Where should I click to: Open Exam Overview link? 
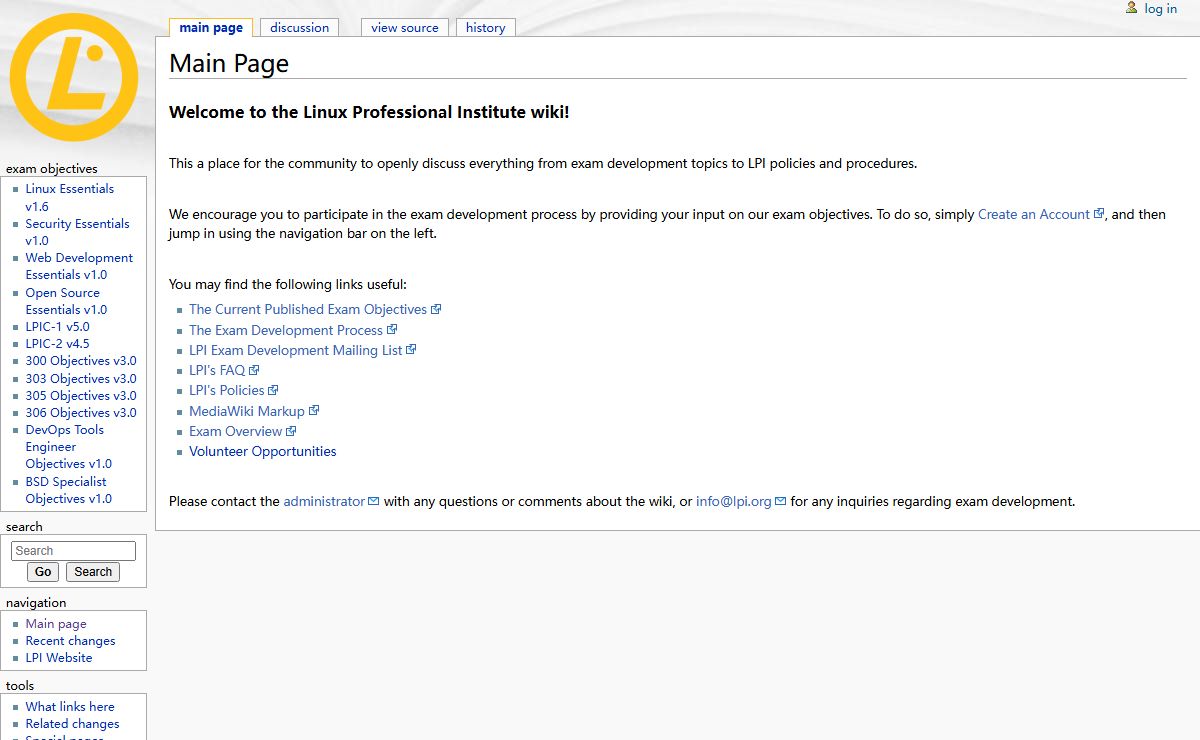point(236,431)
